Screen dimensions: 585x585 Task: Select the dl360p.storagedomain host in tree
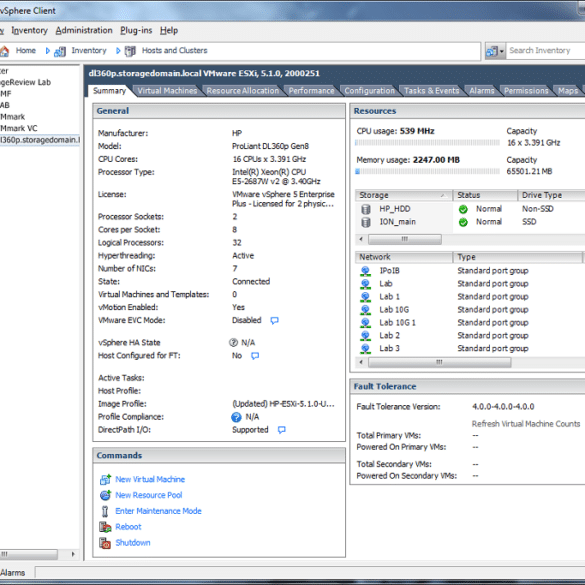40,140
